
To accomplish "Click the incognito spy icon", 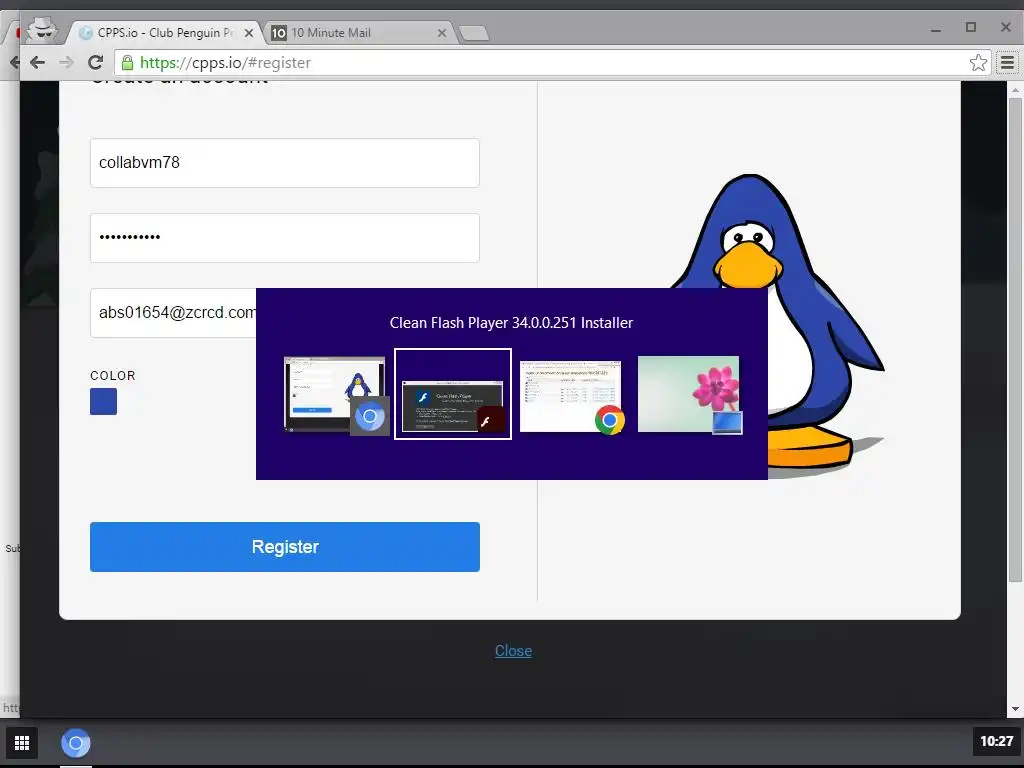I will coord(42,30).
